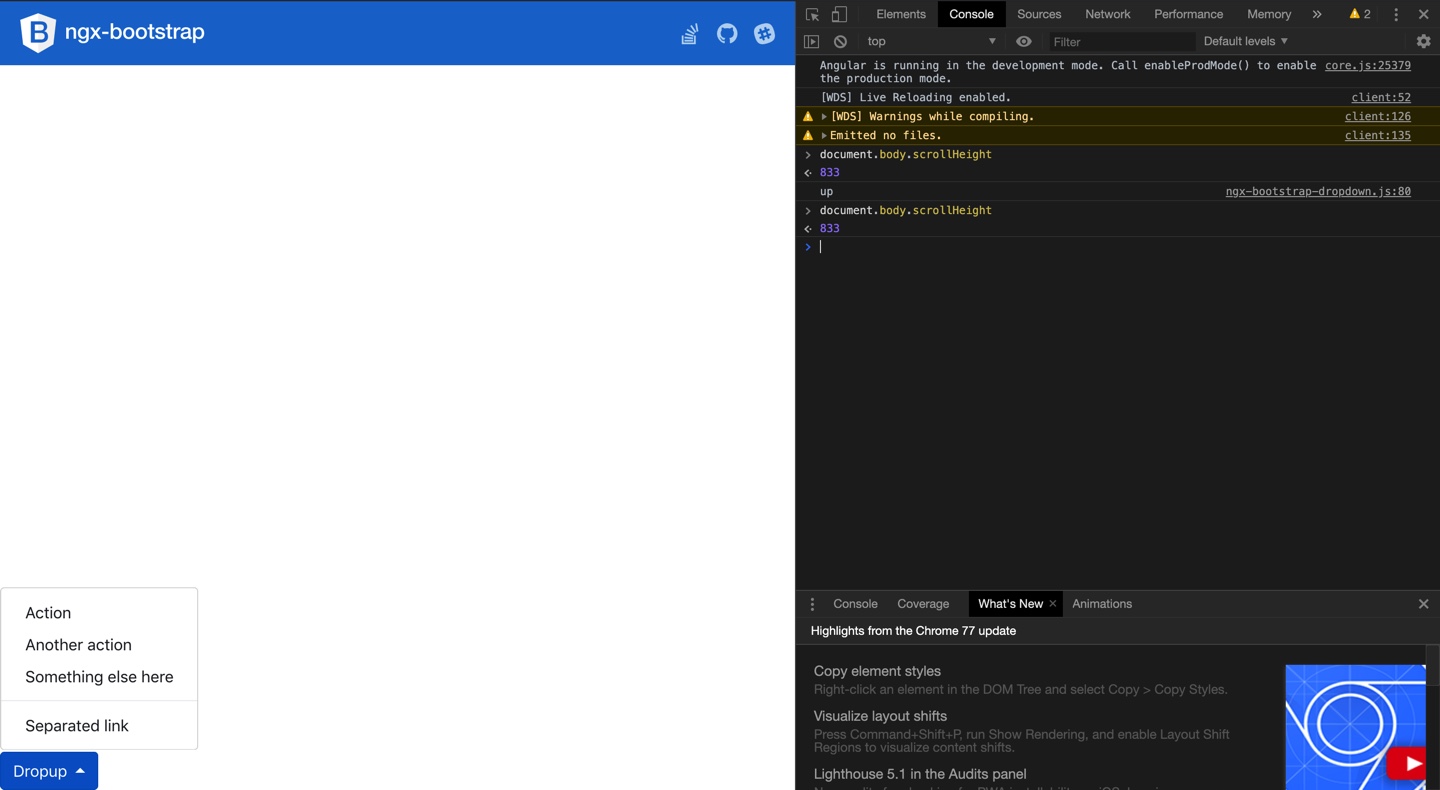
Task: Open the Default levels filter dropdown
Action: point(1244,41)
